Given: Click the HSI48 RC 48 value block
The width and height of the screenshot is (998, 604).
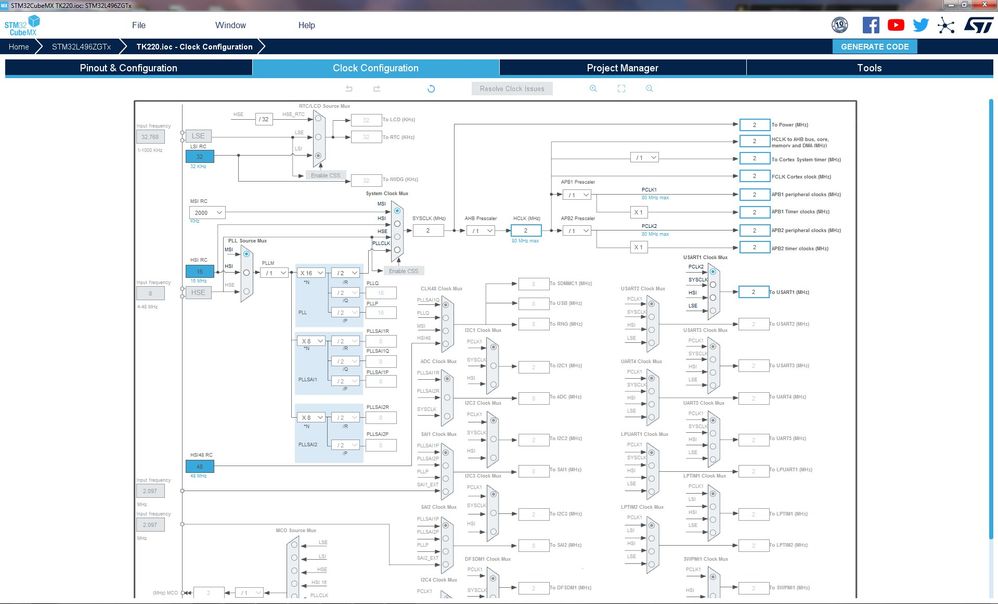Looking at the screenshot, I should tap(200, 466).
